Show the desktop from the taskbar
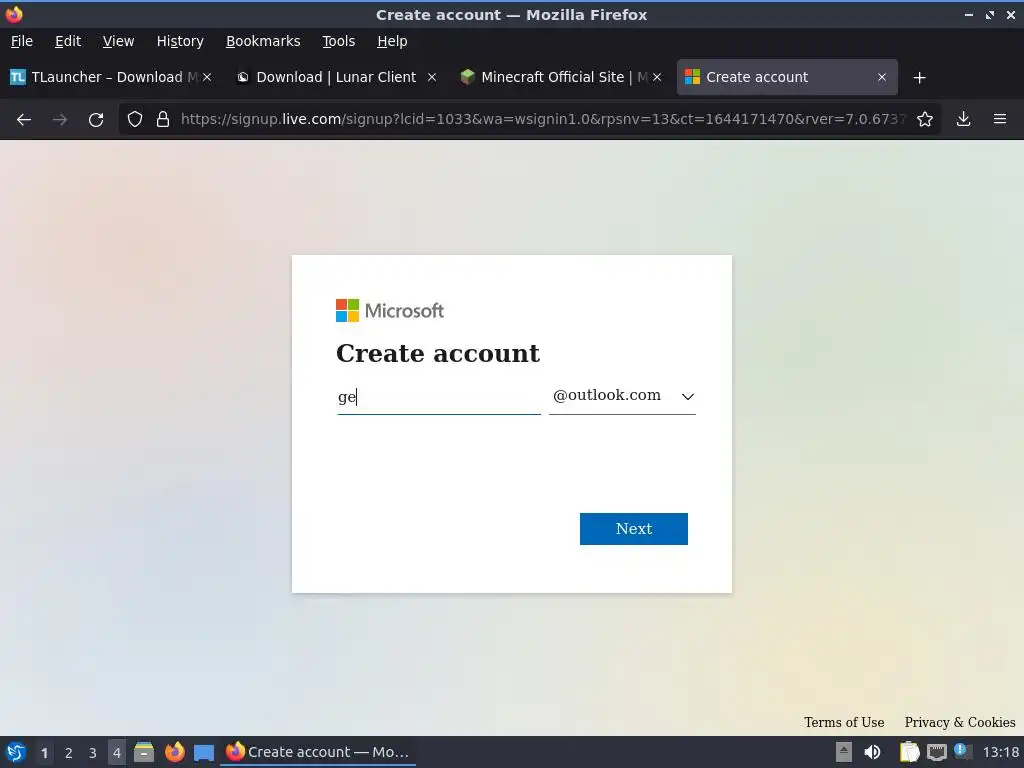 coord(204,753)
